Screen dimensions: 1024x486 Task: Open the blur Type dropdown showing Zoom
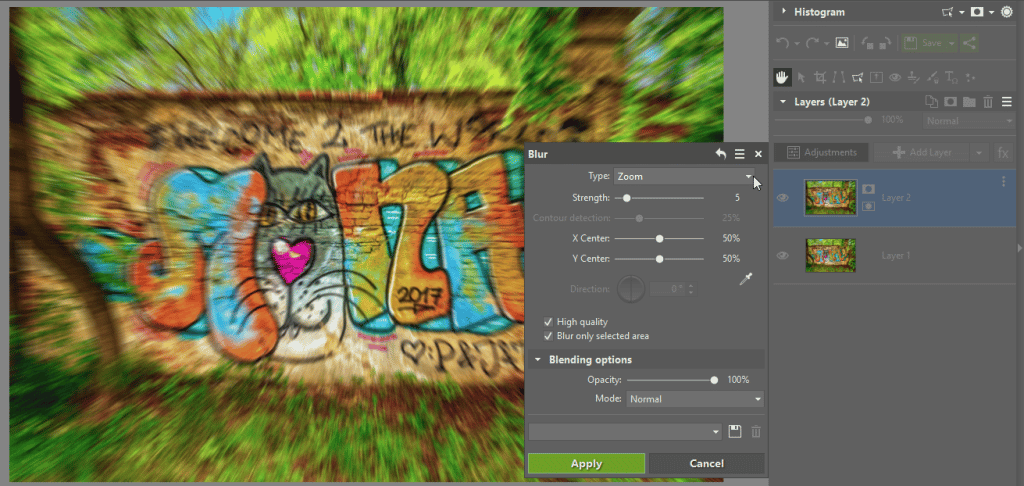686,176
